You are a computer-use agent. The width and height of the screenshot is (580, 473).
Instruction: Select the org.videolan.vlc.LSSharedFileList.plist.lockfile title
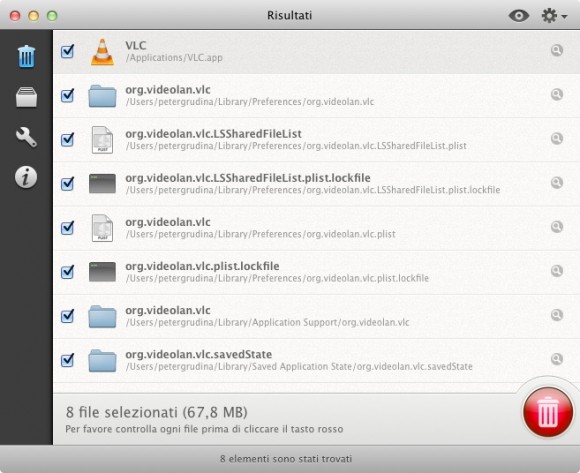pos(248,178)
